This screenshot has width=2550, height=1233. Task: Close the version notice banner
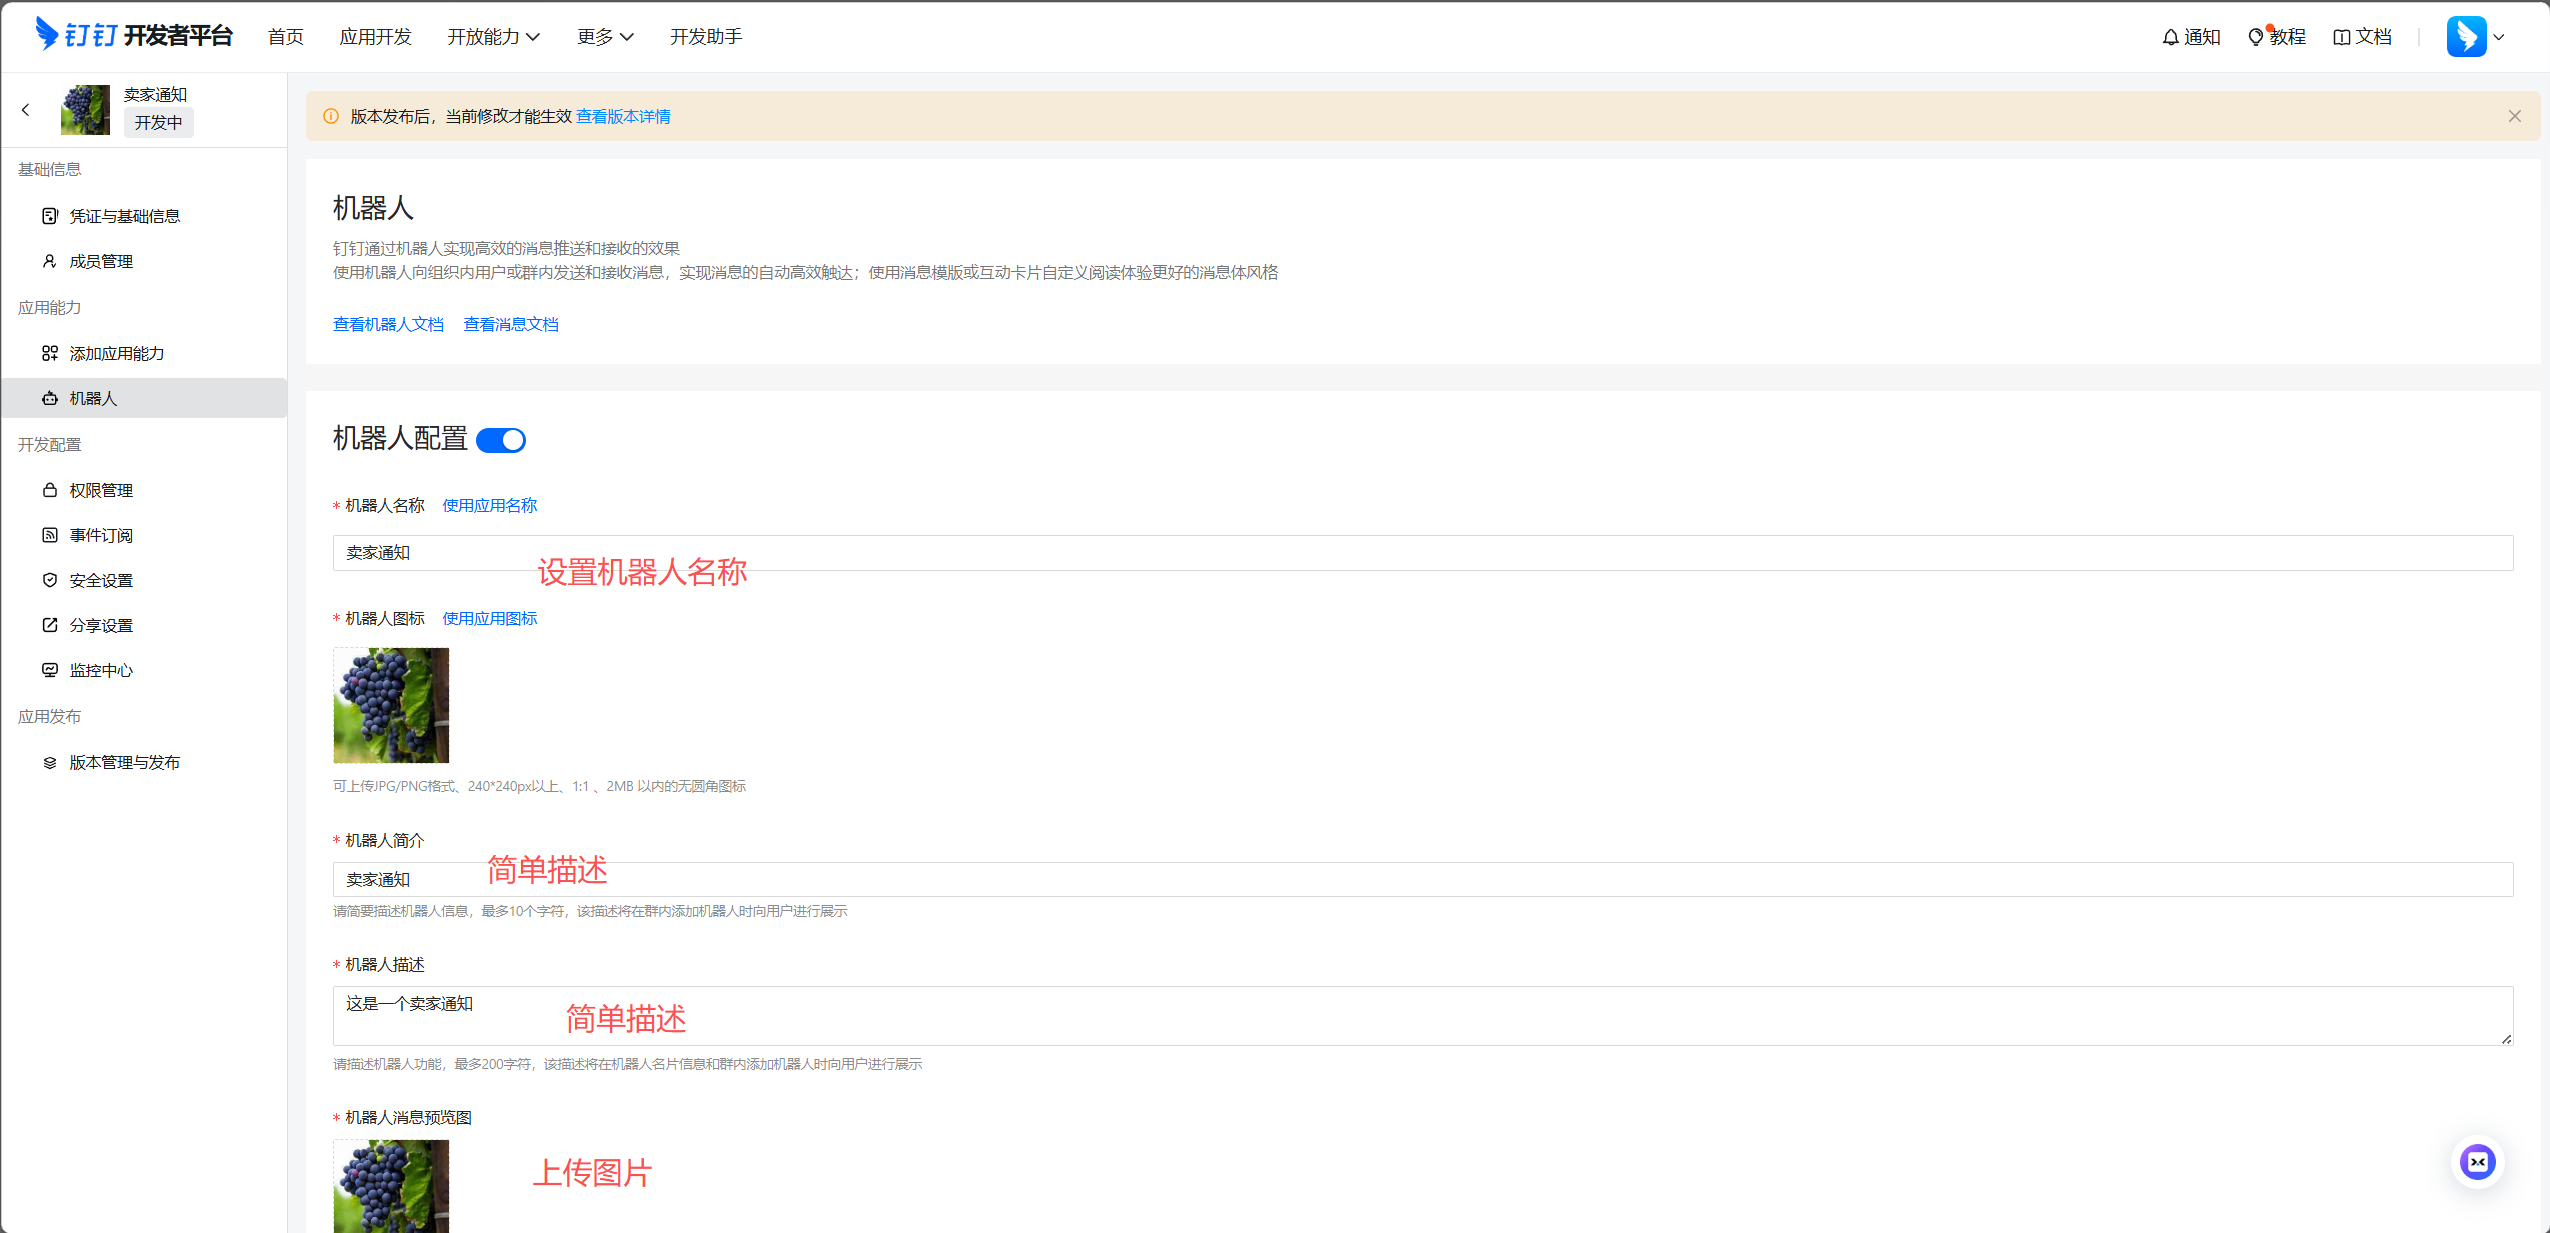(x=2514, y=116)
